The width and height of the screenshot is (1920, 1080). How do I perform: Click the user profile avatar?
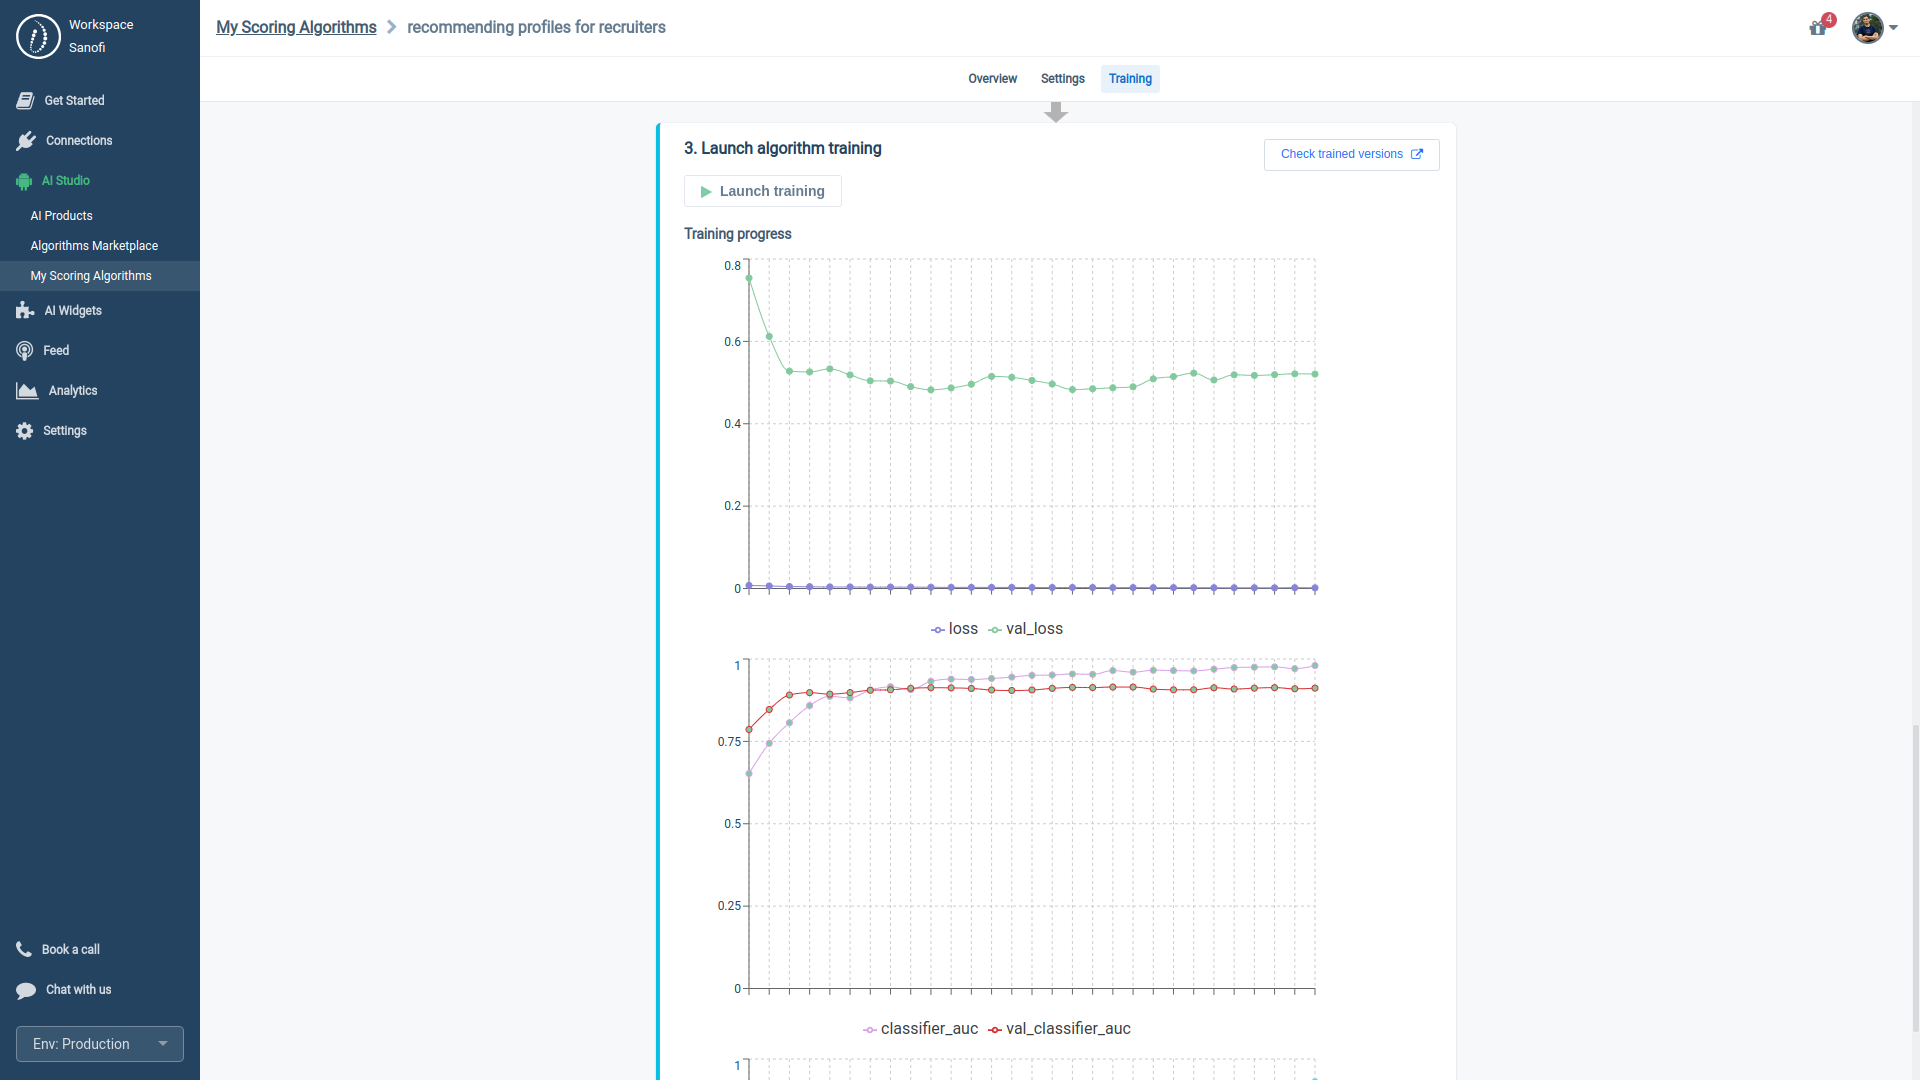(x=1868, y=29)
